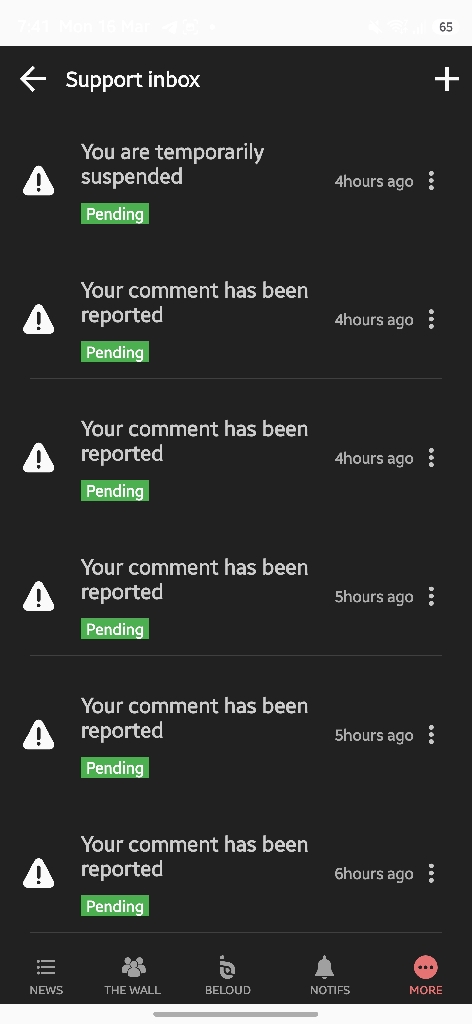Tap the bottom home gesture bar

click(x=236, y=1014)
